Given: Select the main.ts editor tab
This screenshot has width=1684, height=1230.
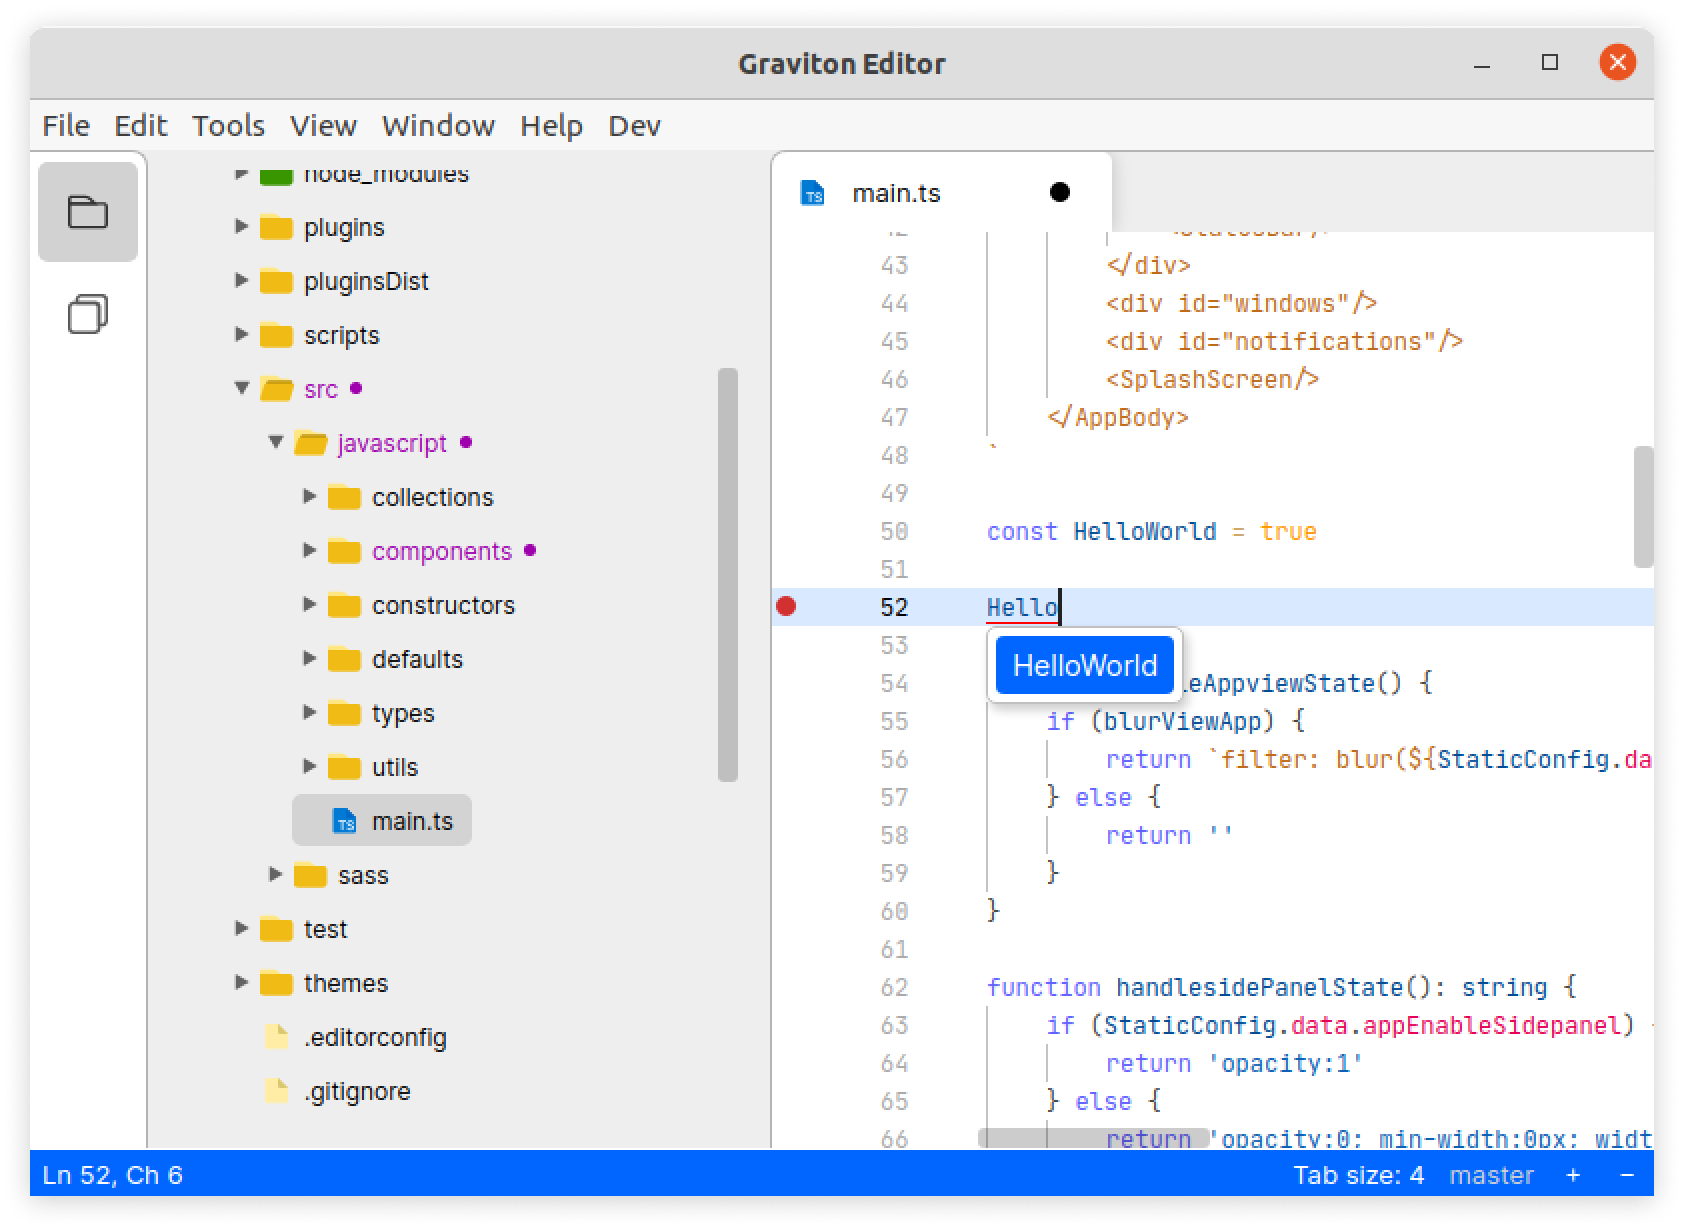Looking at the screenshot, I should click(941, 193).
